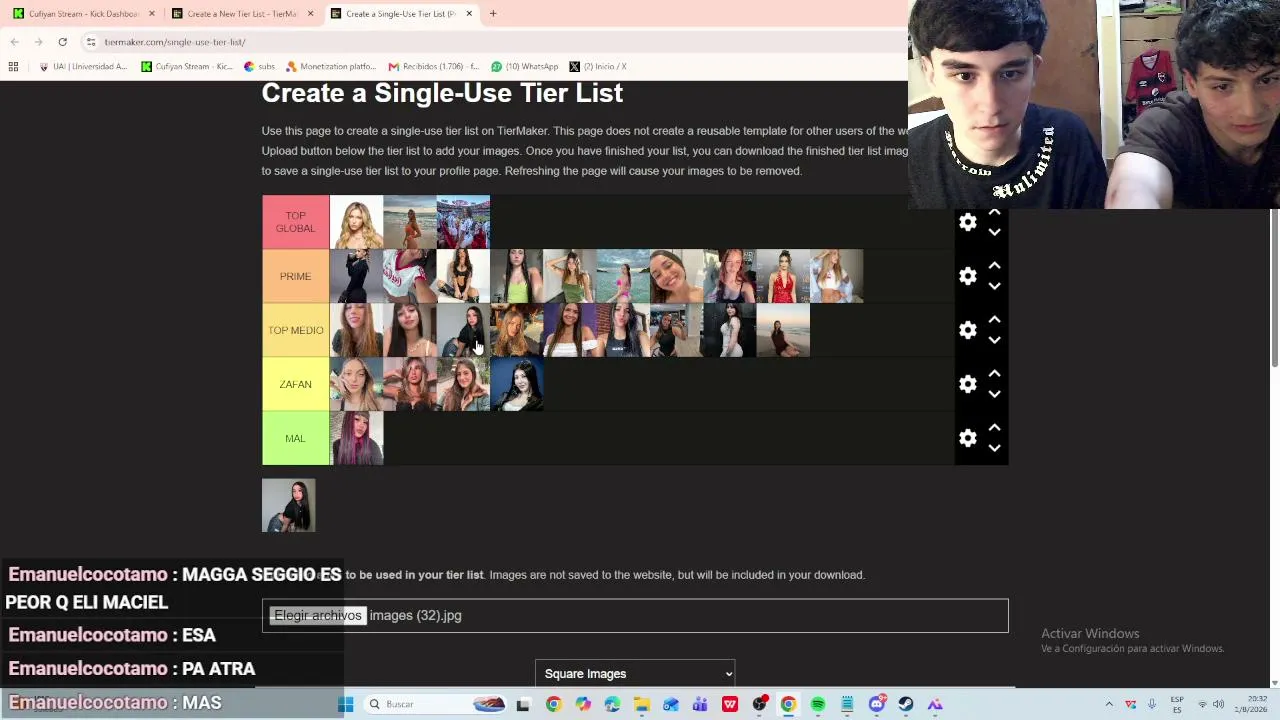Open the UAI Universidad bookmark
This screenshot has width=1280, height=720.
point(83,66)
